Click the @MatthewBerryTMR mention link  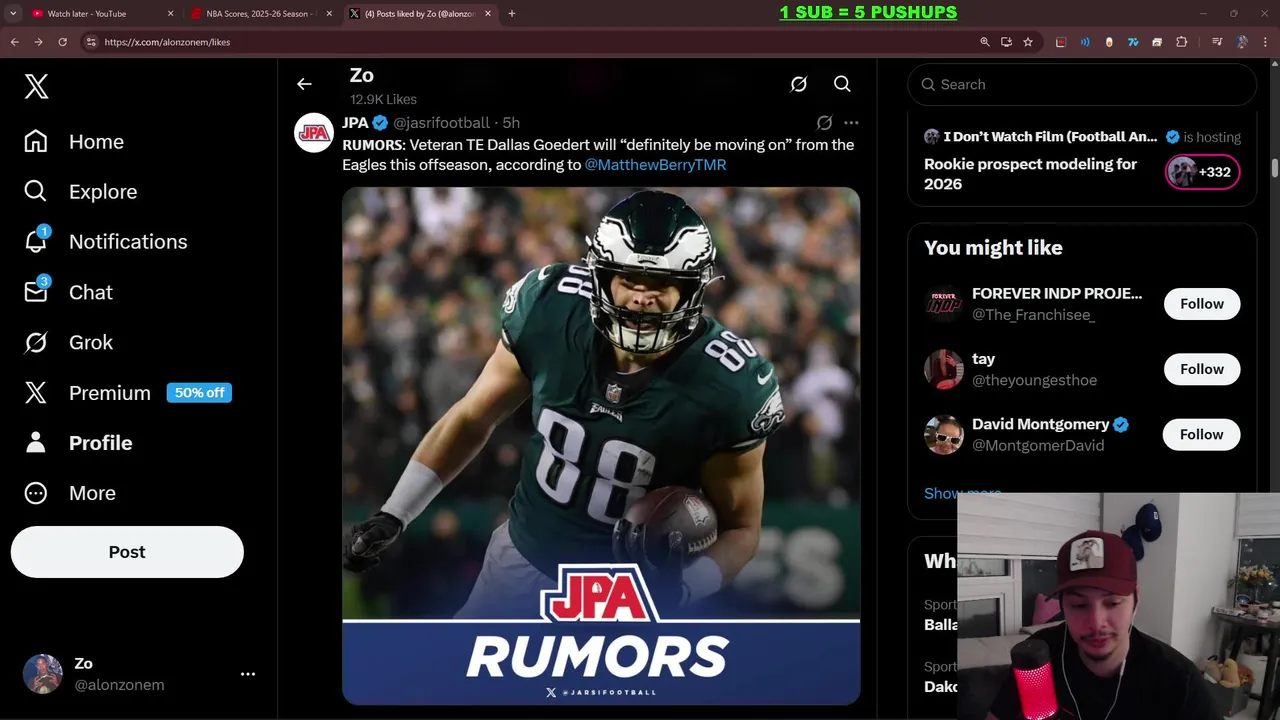(x=655, y=165)
